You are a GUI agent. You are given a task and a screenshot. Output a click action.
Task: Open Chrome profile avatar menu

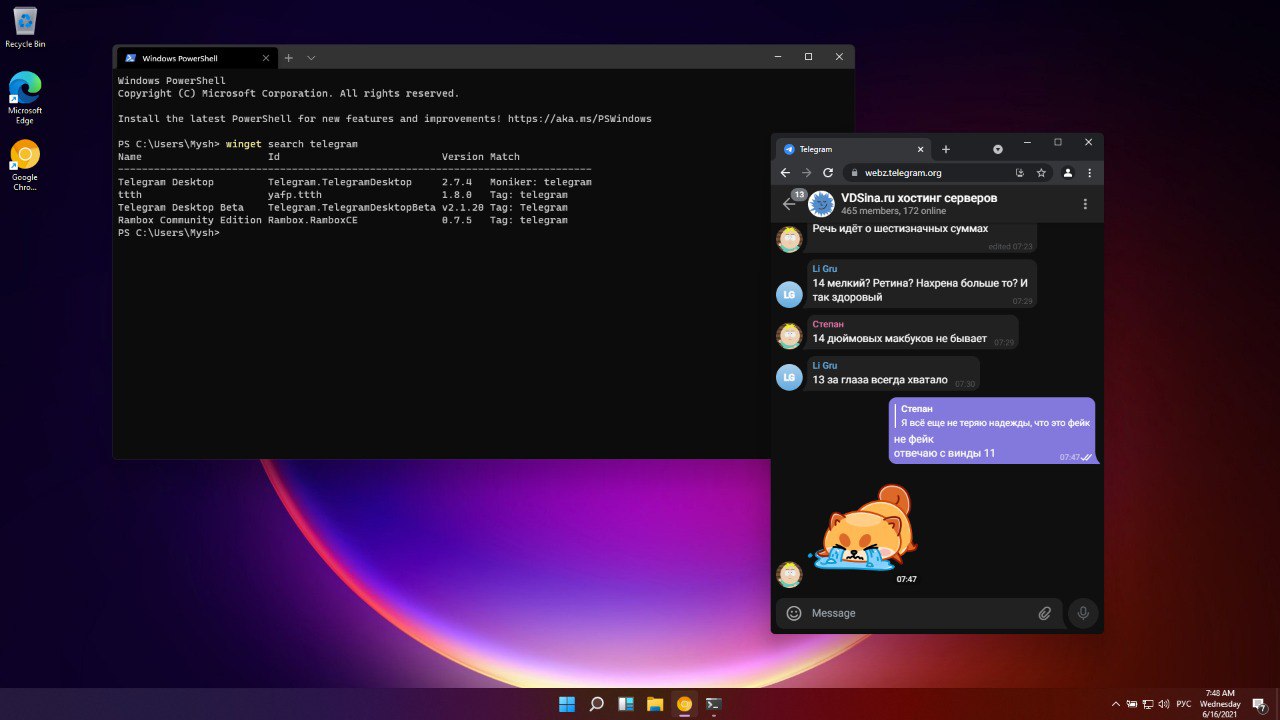pyautogui.click(x=1067, y=173)
